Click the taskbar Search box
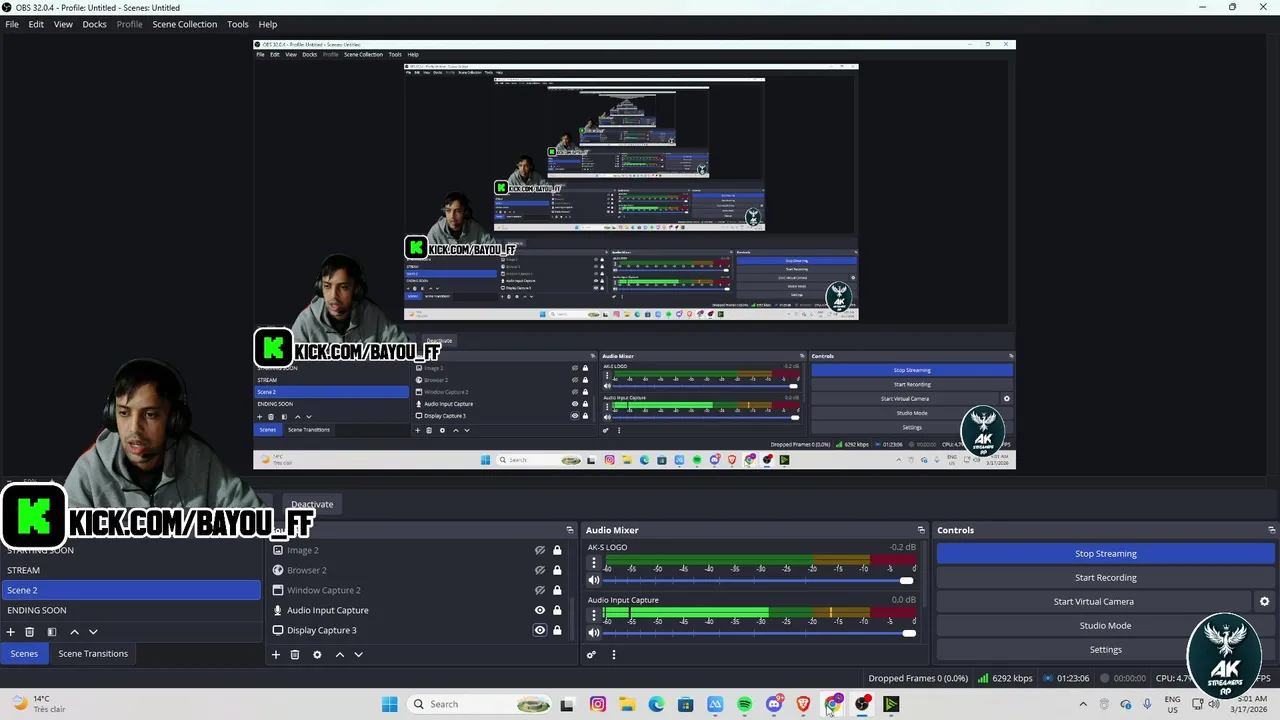1280x720 pixels. [x=480, y=704]
